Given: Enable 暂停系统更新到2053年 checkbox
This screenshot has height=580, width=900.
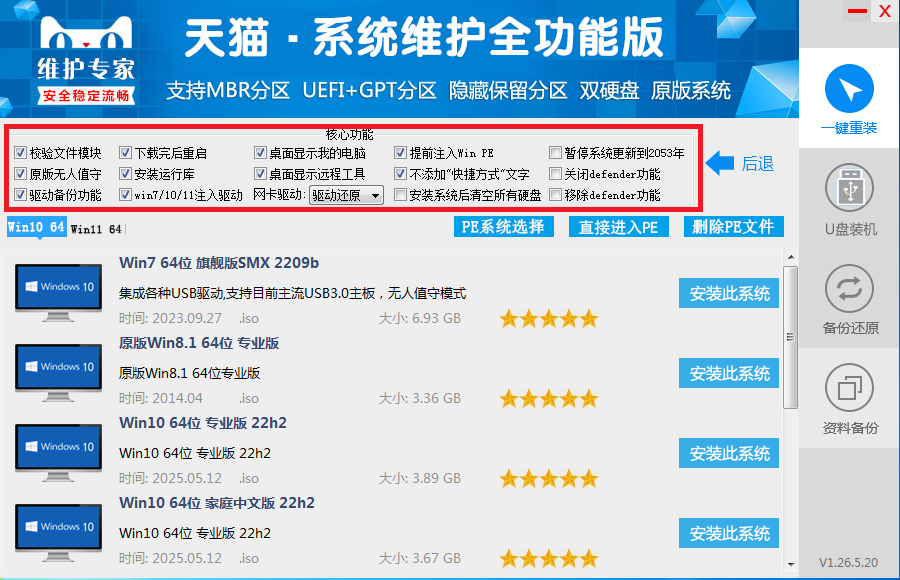Looking at the screenshot, I should click(555, 153).
